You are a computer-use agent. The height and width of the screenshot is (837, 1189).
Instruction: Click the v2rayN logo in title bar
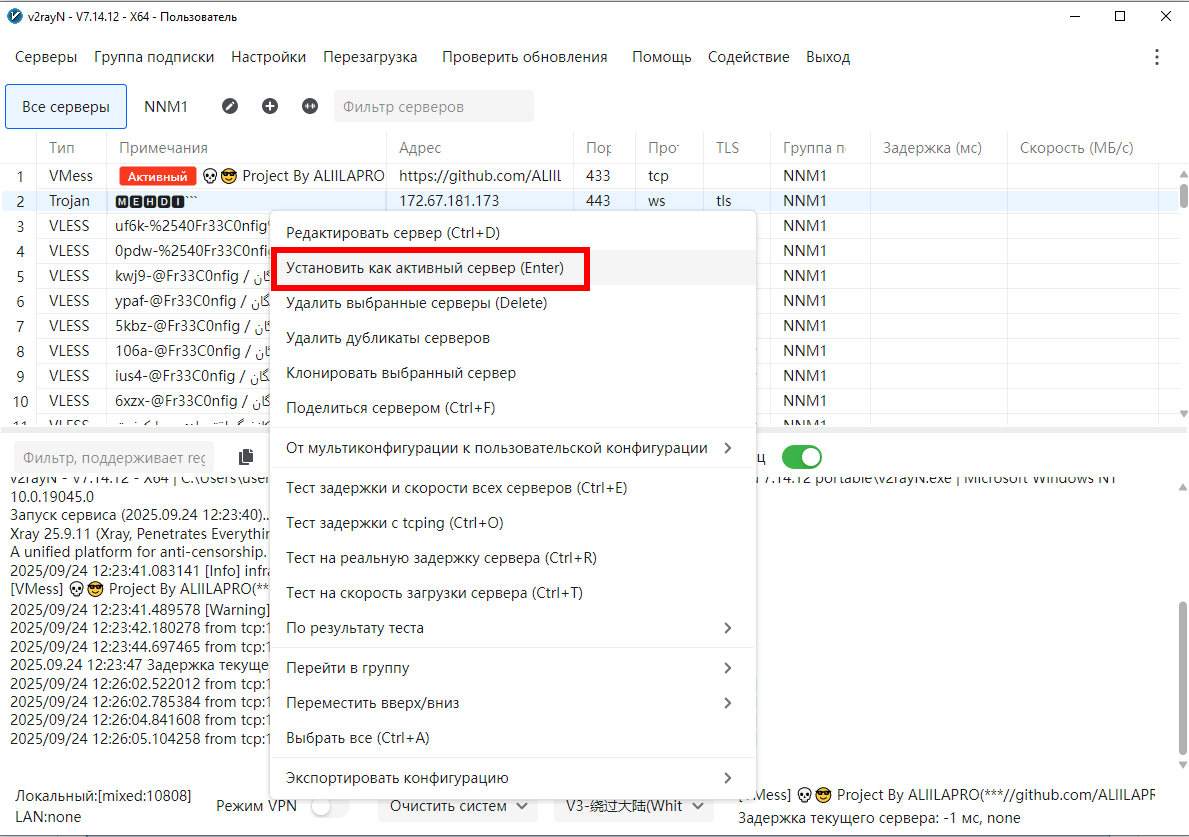[14, 16]
